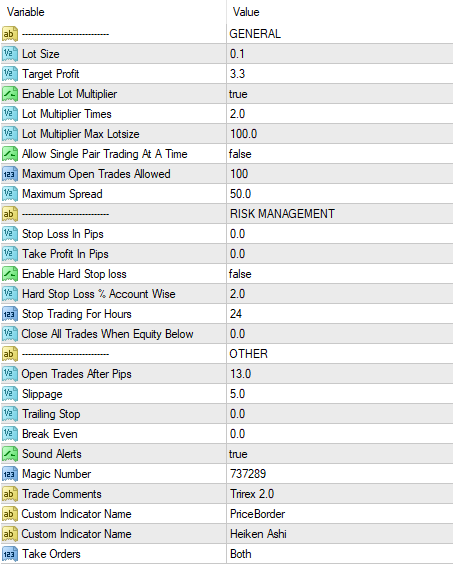
Task: Click the double-type icon beside Lot Size
Action: click(x=10, y=54)
